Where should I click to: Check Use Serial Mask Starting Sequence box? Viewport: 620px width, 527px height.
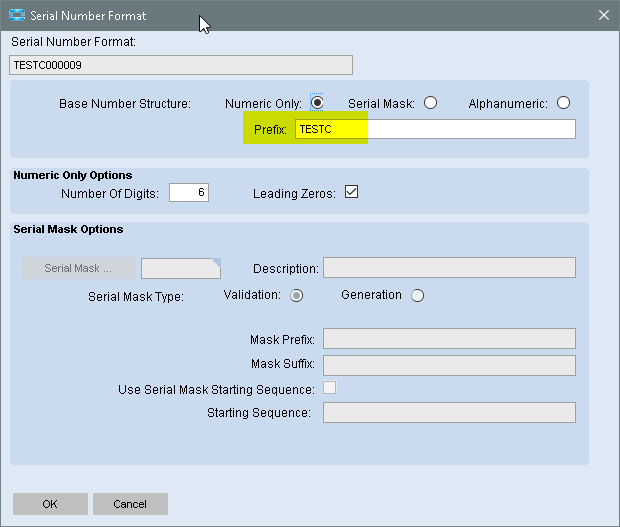point(329,387)
